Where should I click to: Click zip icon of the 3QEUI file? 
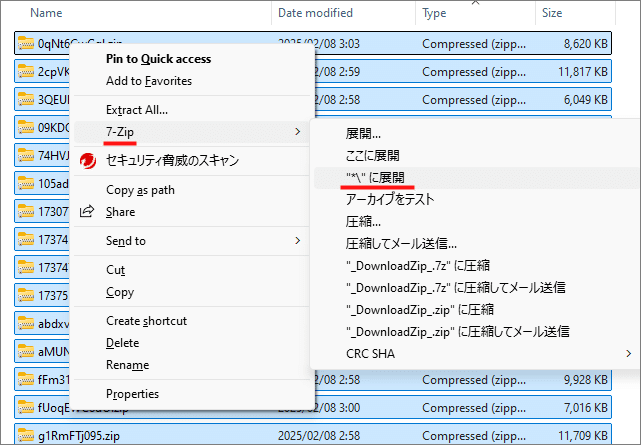pos(26,100)
